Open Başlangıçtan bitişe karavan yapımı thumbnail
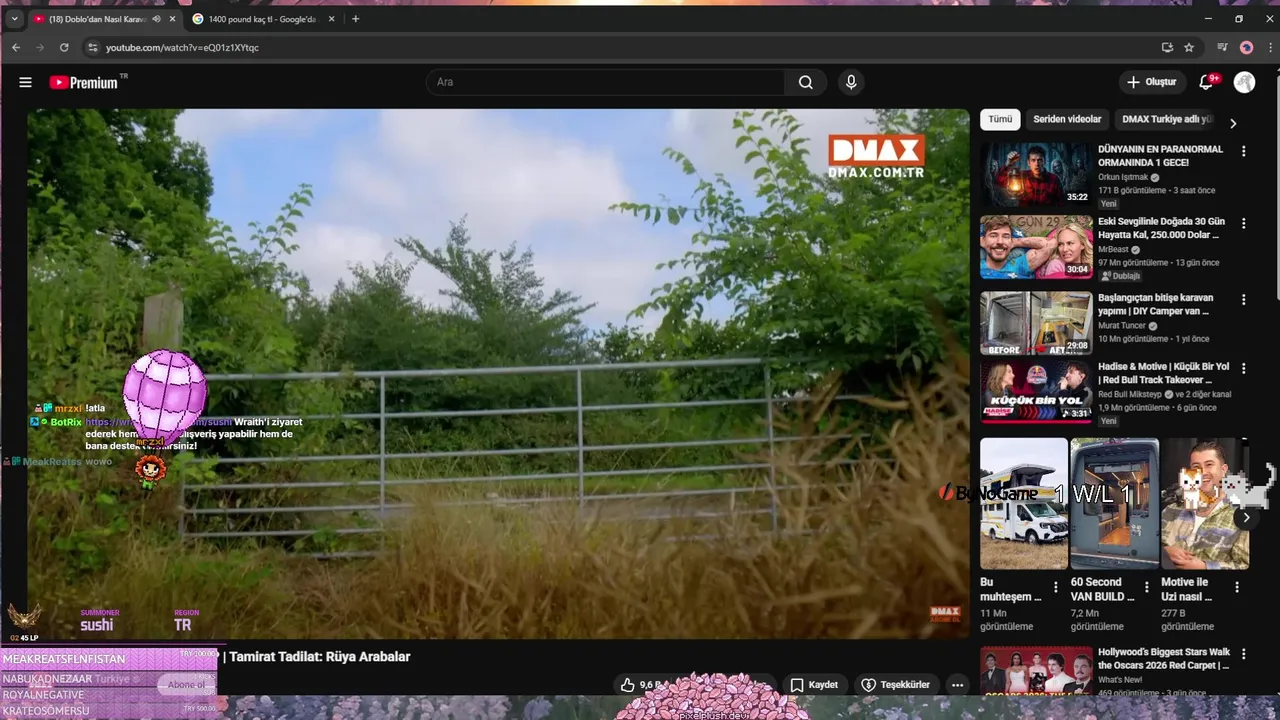The width and height of the screenshot is (1280, 720). point(1036,323)
